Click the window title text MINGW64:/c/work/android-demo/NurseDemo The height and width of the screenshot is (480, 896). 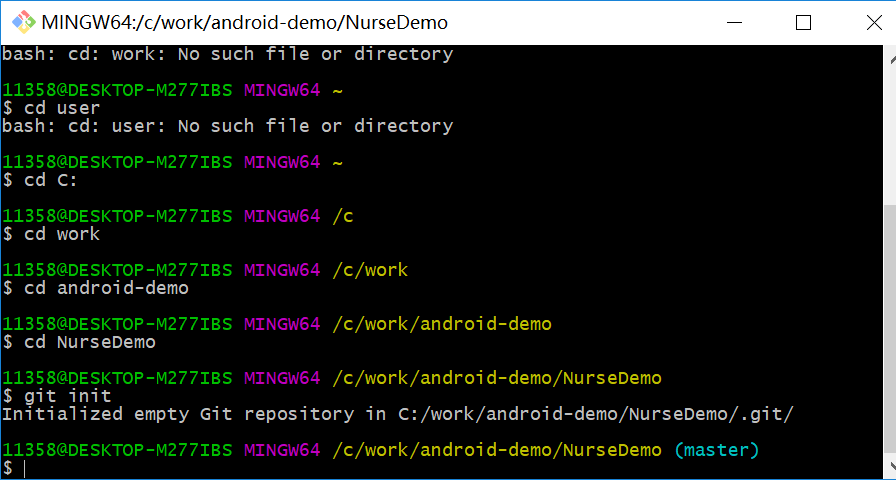click(245, 23)
